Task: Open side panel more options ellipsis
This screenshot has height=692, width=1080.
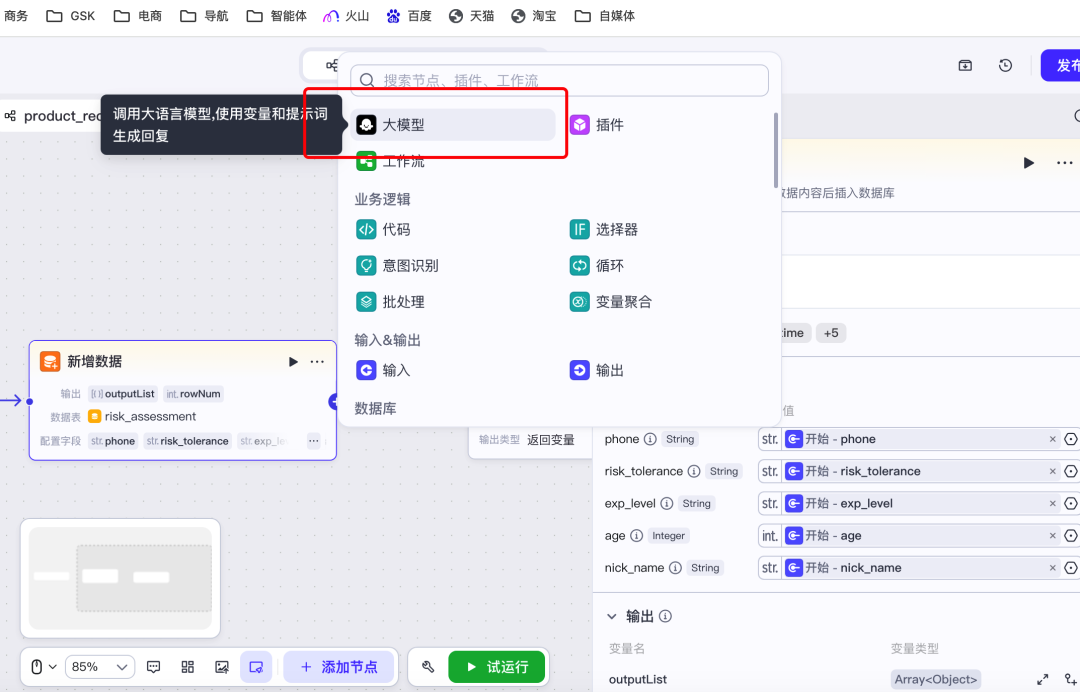Action: tap(1064, 163)
